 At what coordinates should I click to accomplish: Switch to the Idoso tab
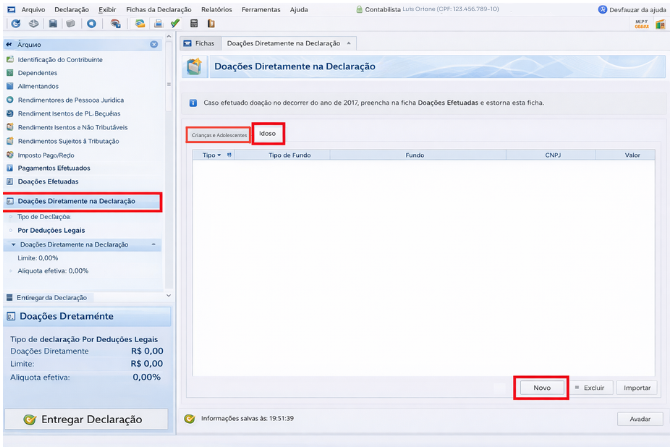[x=268, y=133]
